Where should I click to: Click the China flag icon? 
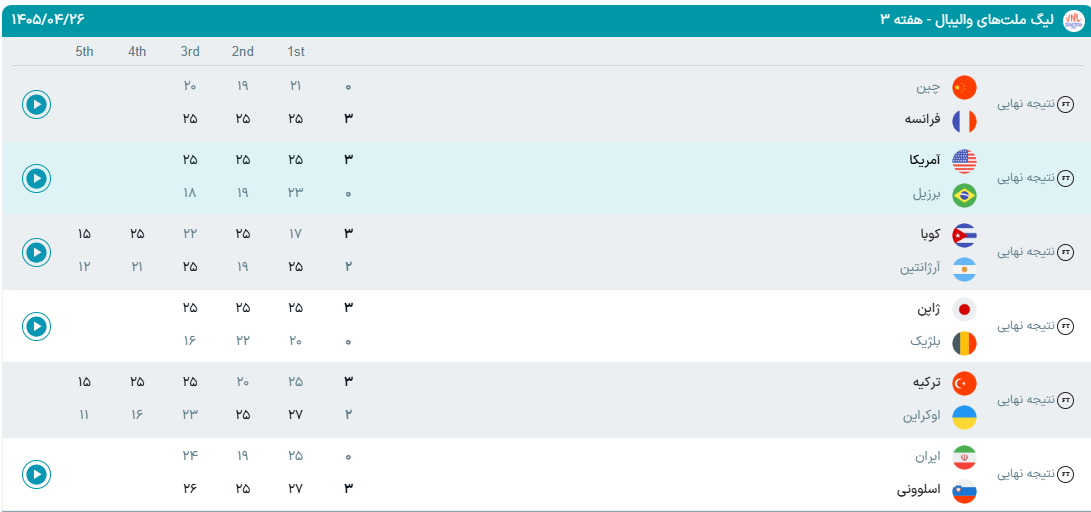click(x=964, y=87)
